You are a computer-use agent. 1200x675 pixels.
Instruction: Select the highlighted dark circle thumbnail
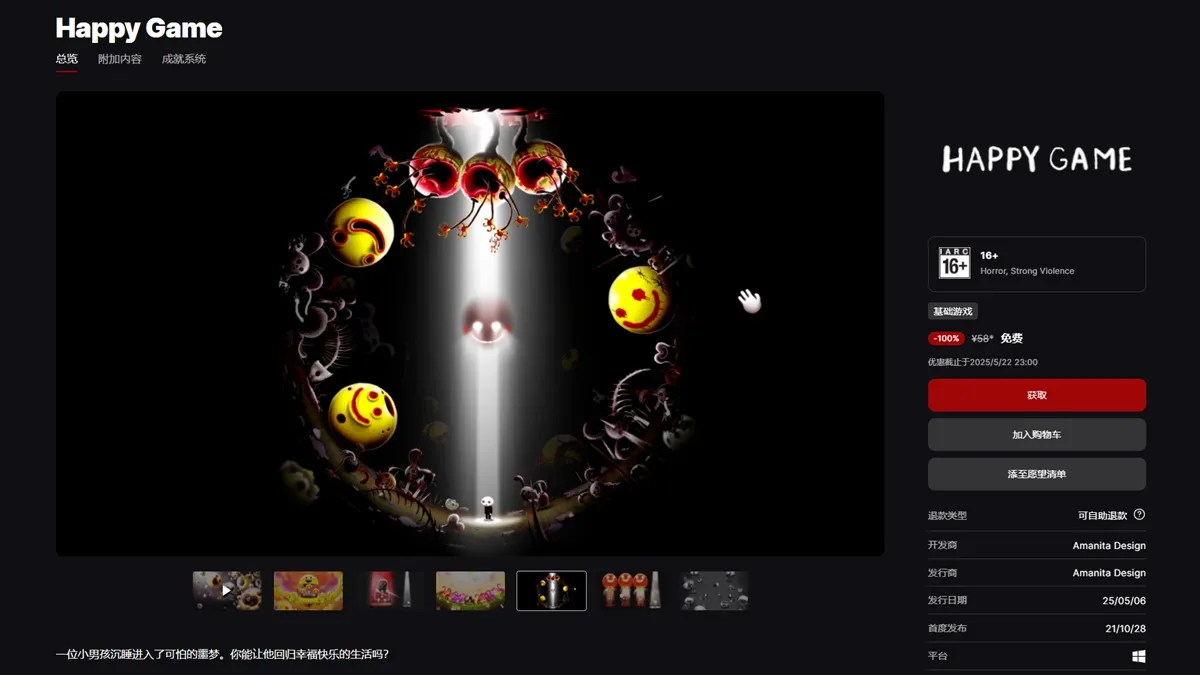[x=551, y=591]
